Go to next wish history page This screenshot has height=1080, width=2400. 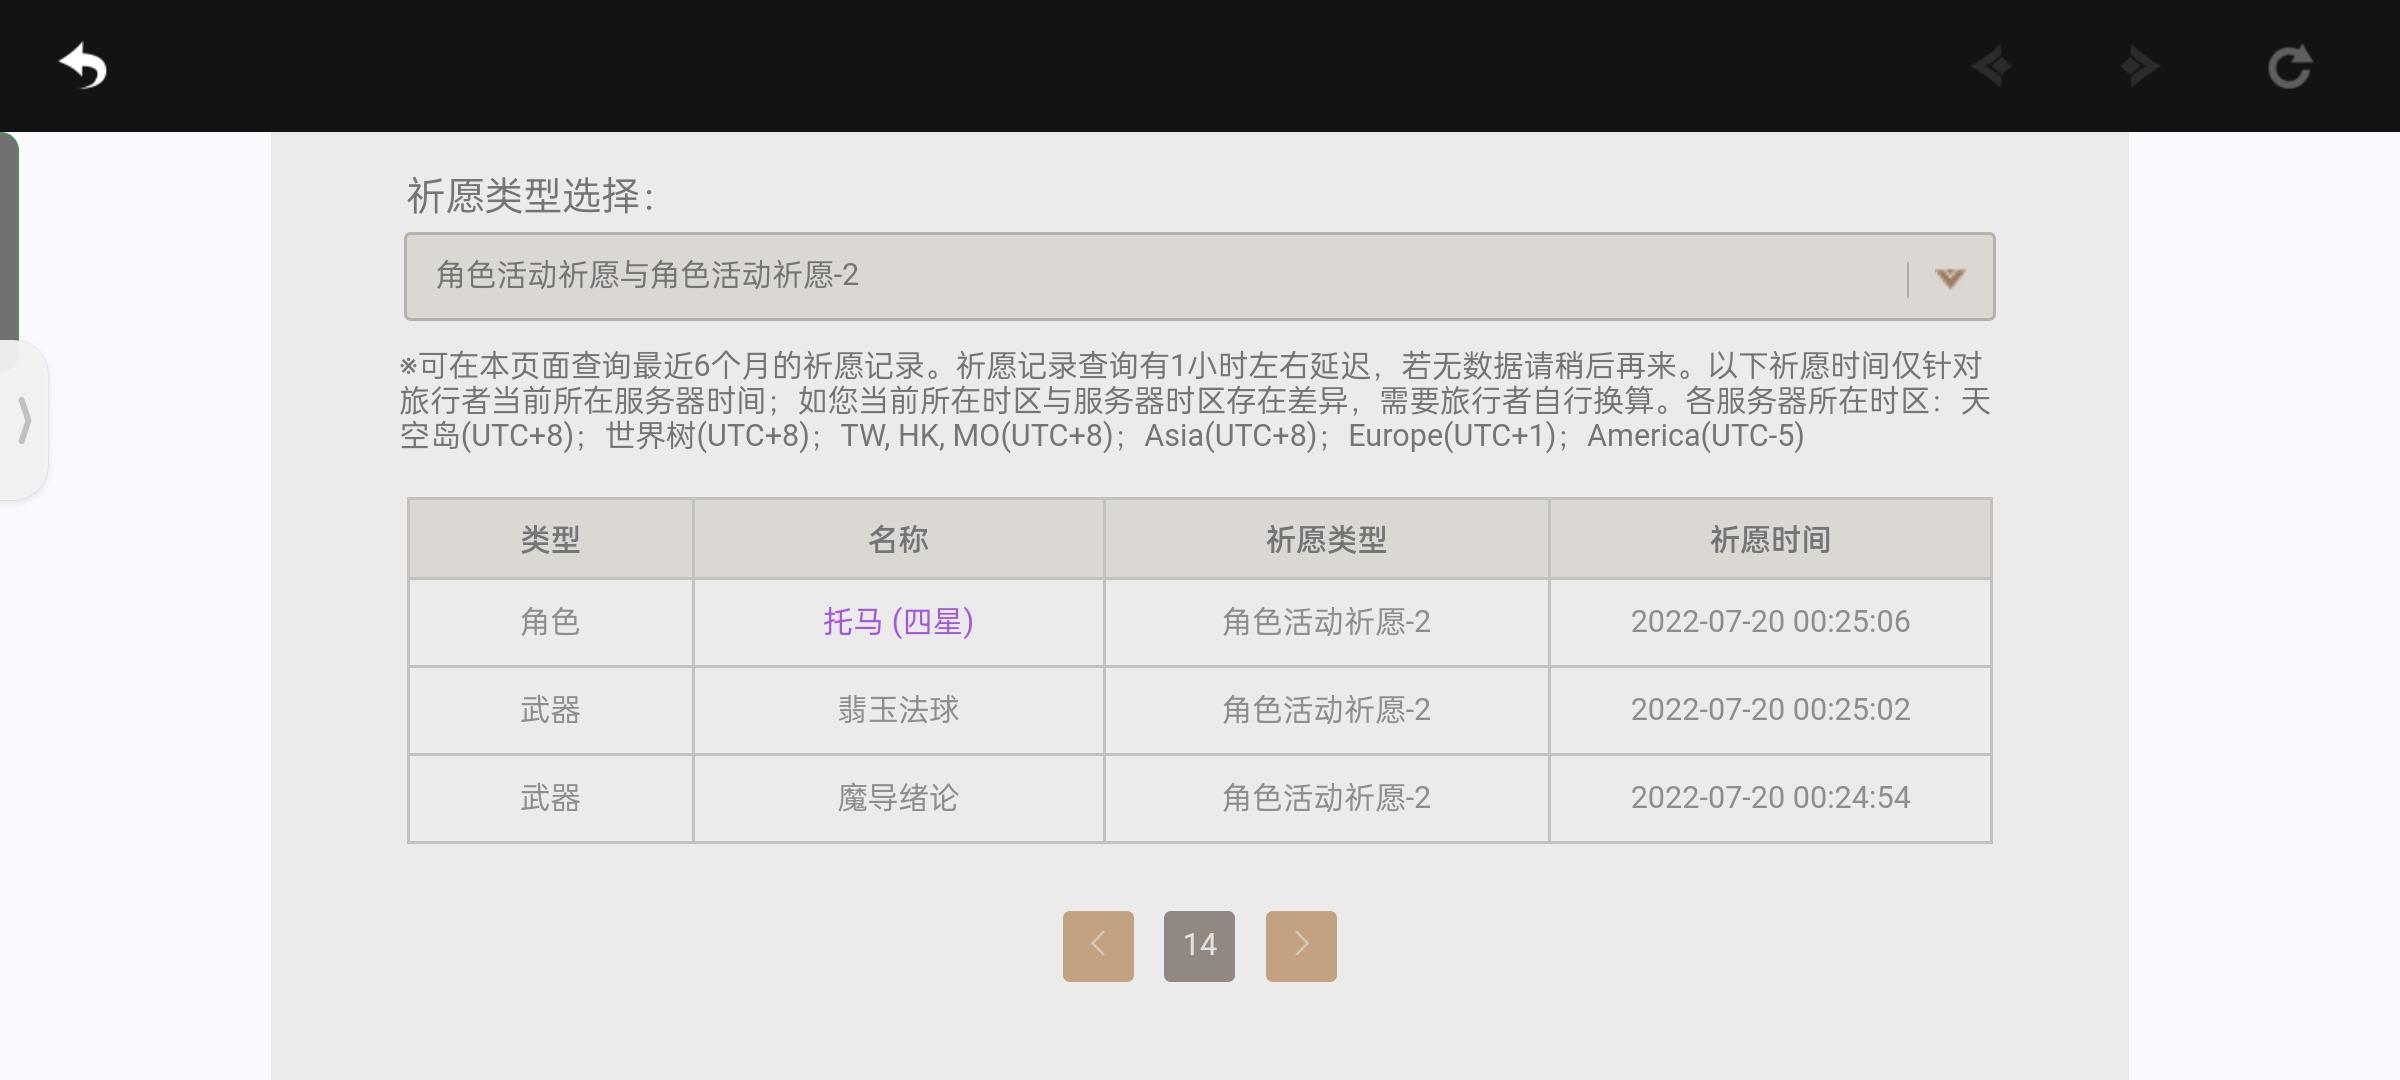(1300, 945)
